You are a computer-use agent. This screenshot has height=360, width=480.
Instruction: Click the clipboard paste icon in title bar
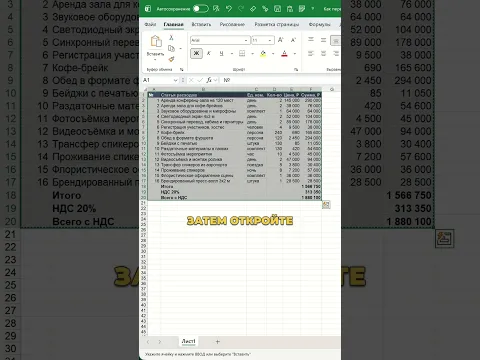click(290, 9)
